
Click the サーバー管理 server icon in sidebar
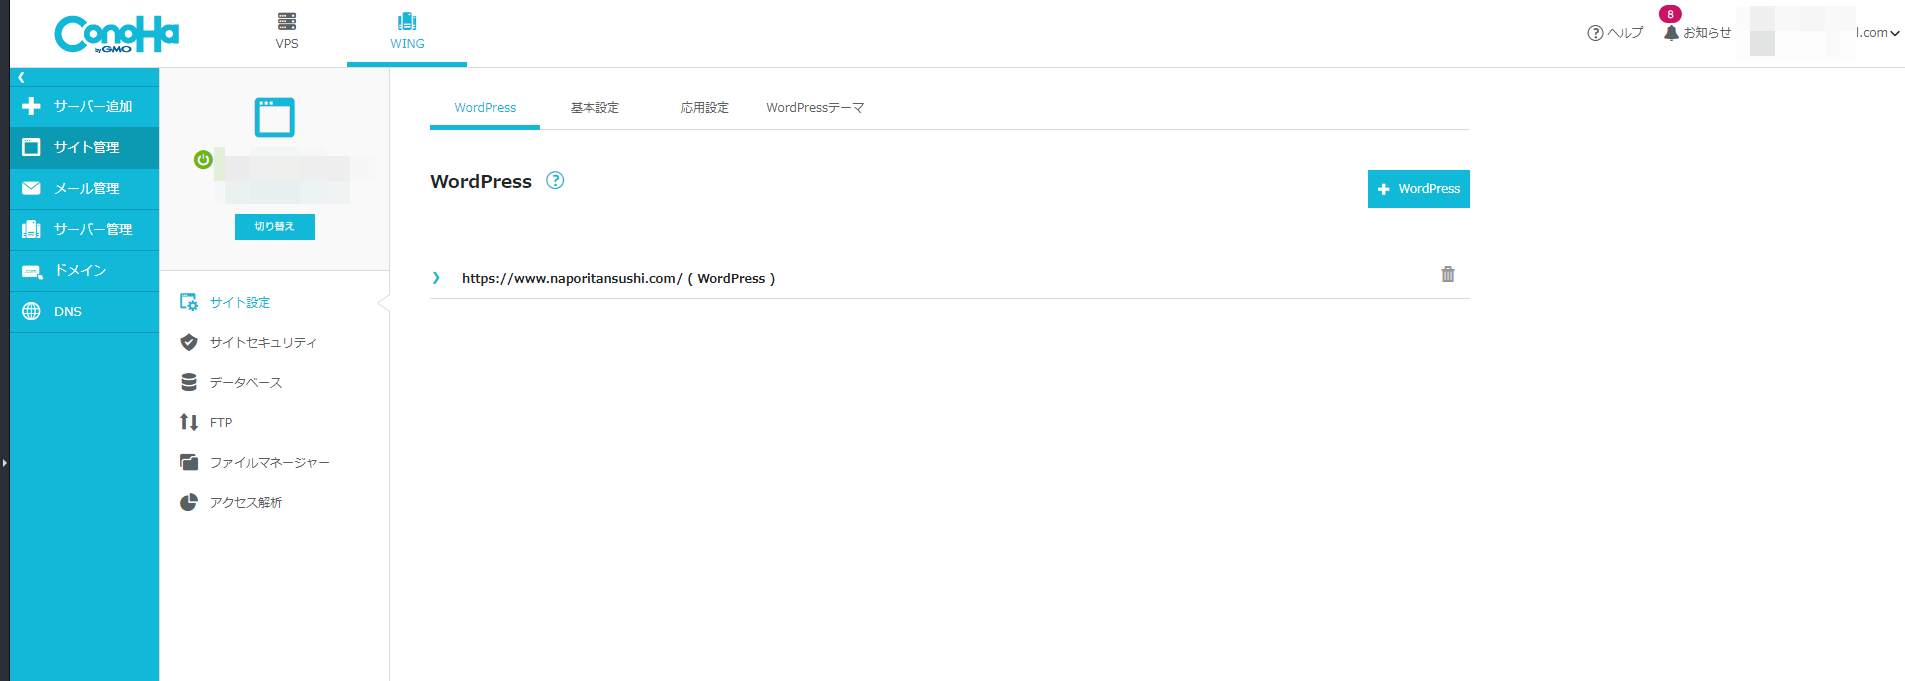point(31,229)
